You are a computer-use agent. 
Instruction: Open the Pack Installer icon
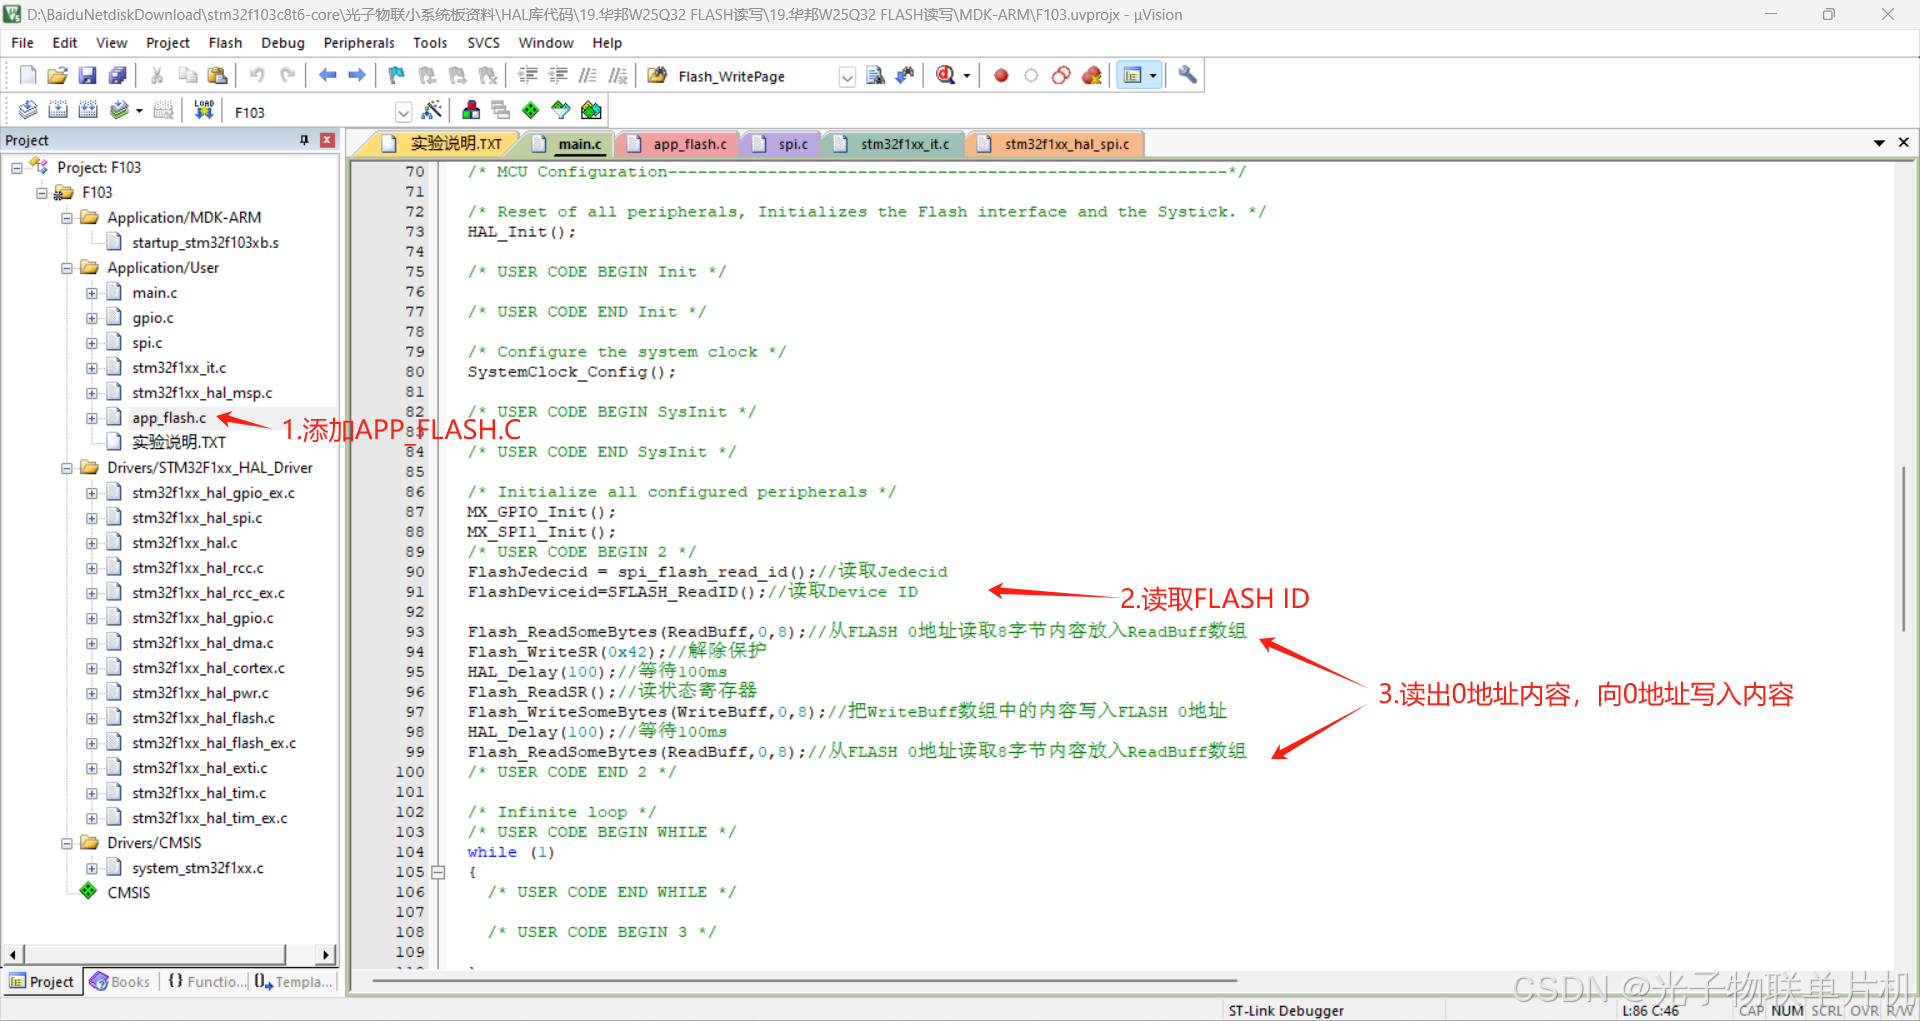(x=591, y=110)
